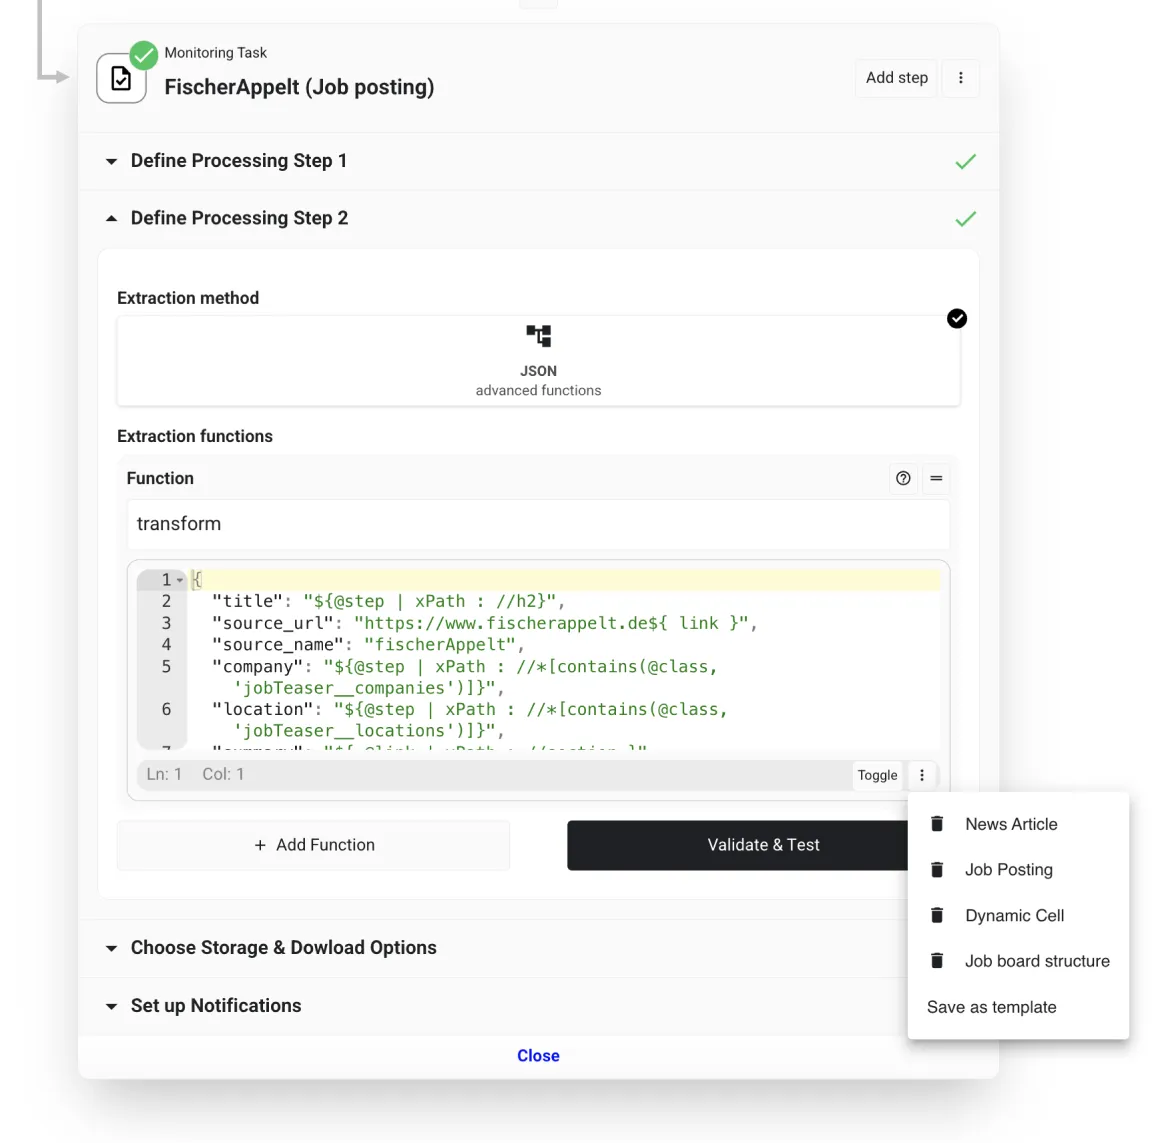This screenshot has width=1161, height=1143.
Task: Click the drag handle icon beside help
Action: point(936,478)
